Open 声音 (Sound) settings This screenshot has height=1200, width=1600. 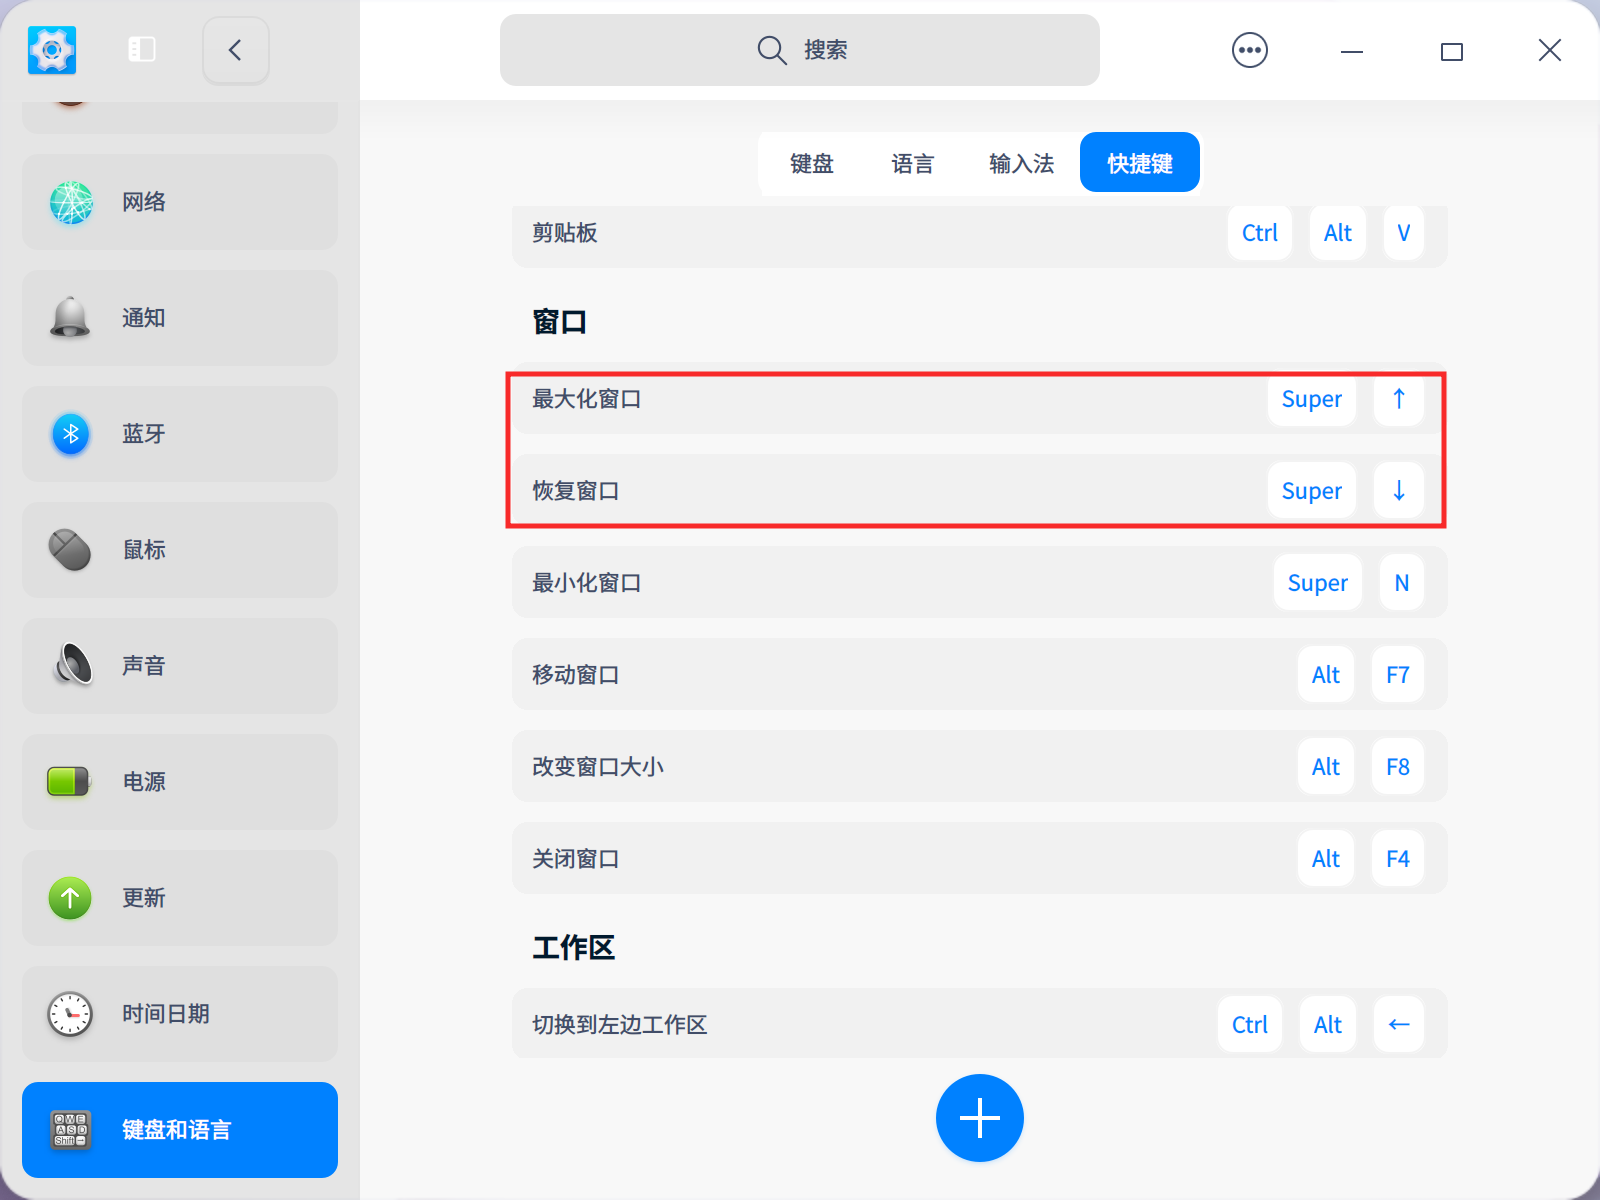coord(179,666)
